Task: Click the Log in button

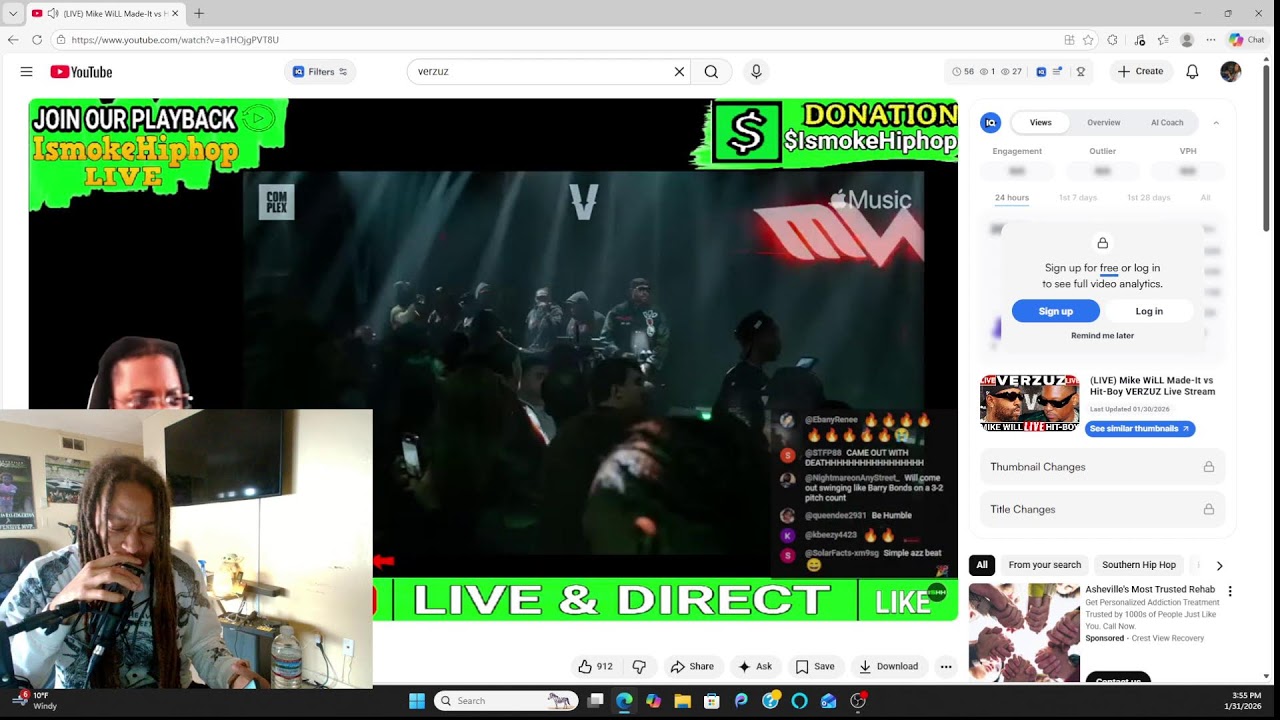Action: coord(1149,311)
